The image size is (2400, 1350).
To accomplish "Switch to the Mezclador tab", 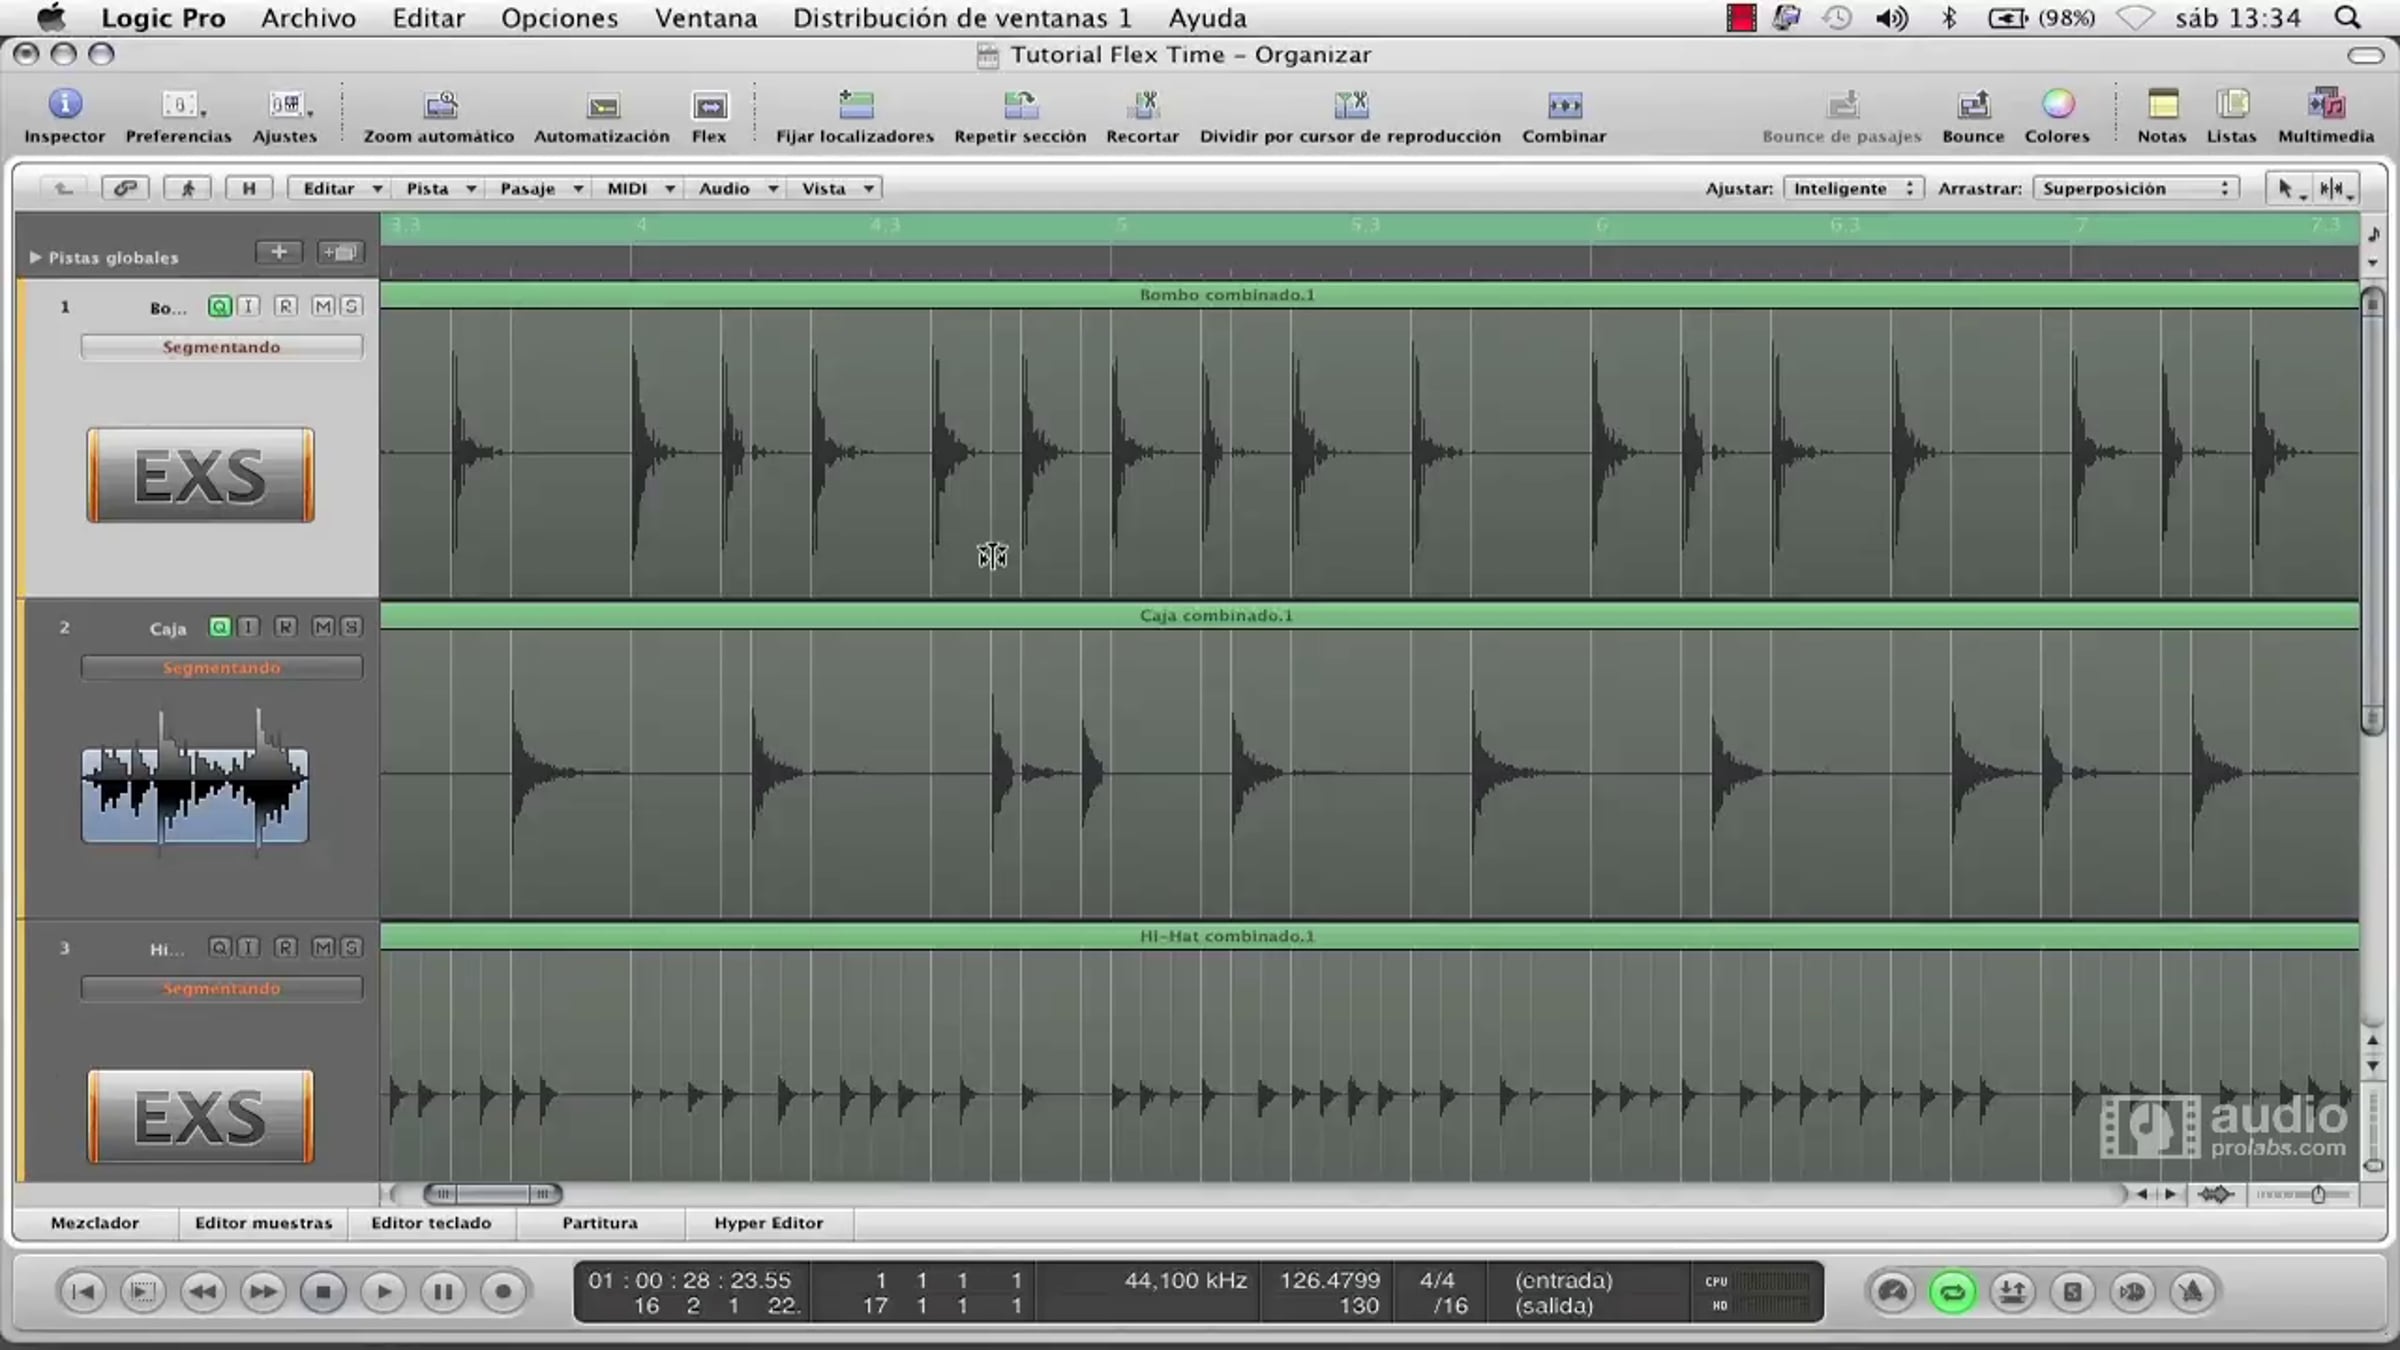I will click(x=95, y=1222).
